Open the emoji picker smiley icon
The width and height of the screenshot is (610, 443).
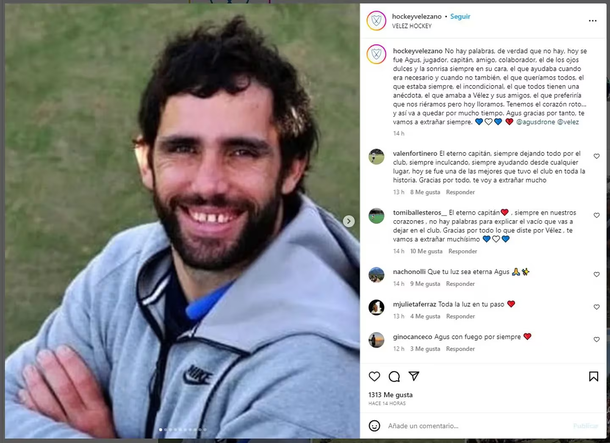tap(374, 425)
